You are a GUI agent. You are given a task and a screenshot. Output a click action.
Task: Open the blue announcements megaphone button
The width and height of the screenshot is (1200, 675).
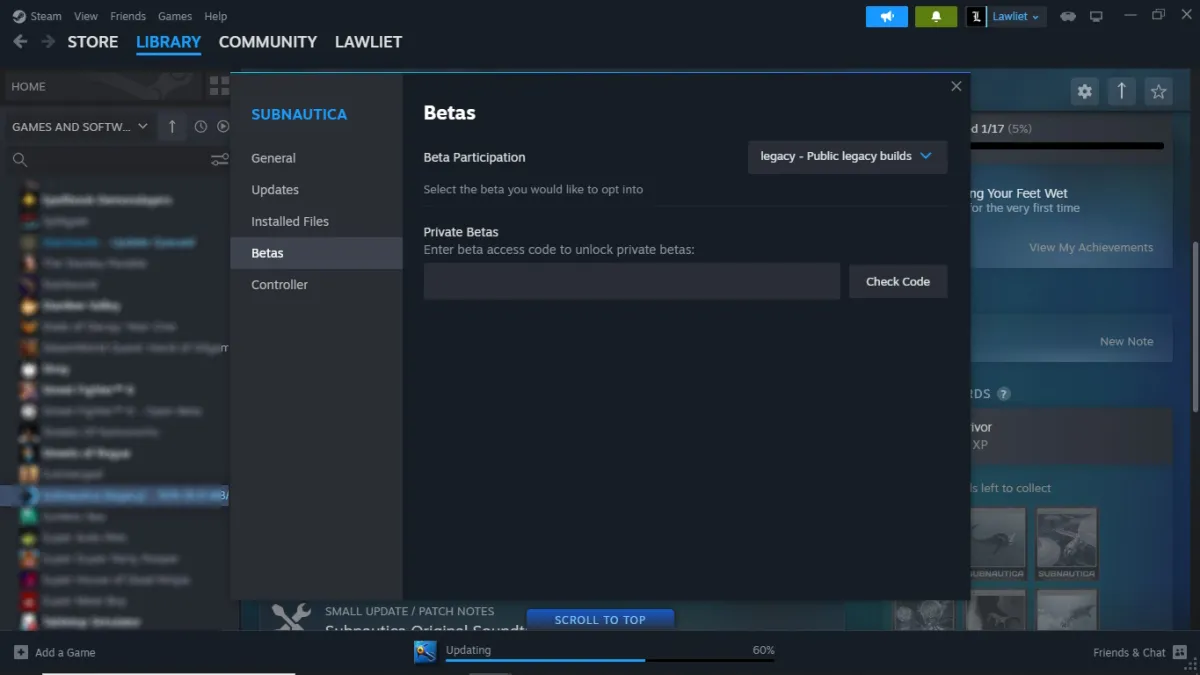tap(886, 16)
